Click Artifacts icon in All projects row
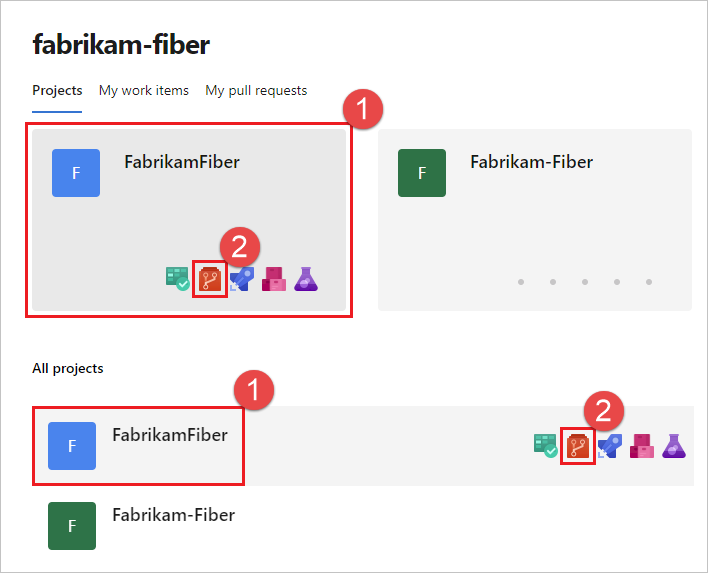This screenshot has width=708, height=573. point(641,446)
